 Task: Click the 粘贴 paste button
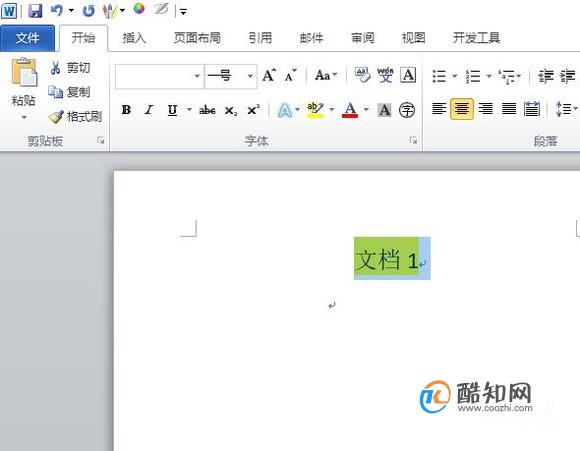(24, 89)
